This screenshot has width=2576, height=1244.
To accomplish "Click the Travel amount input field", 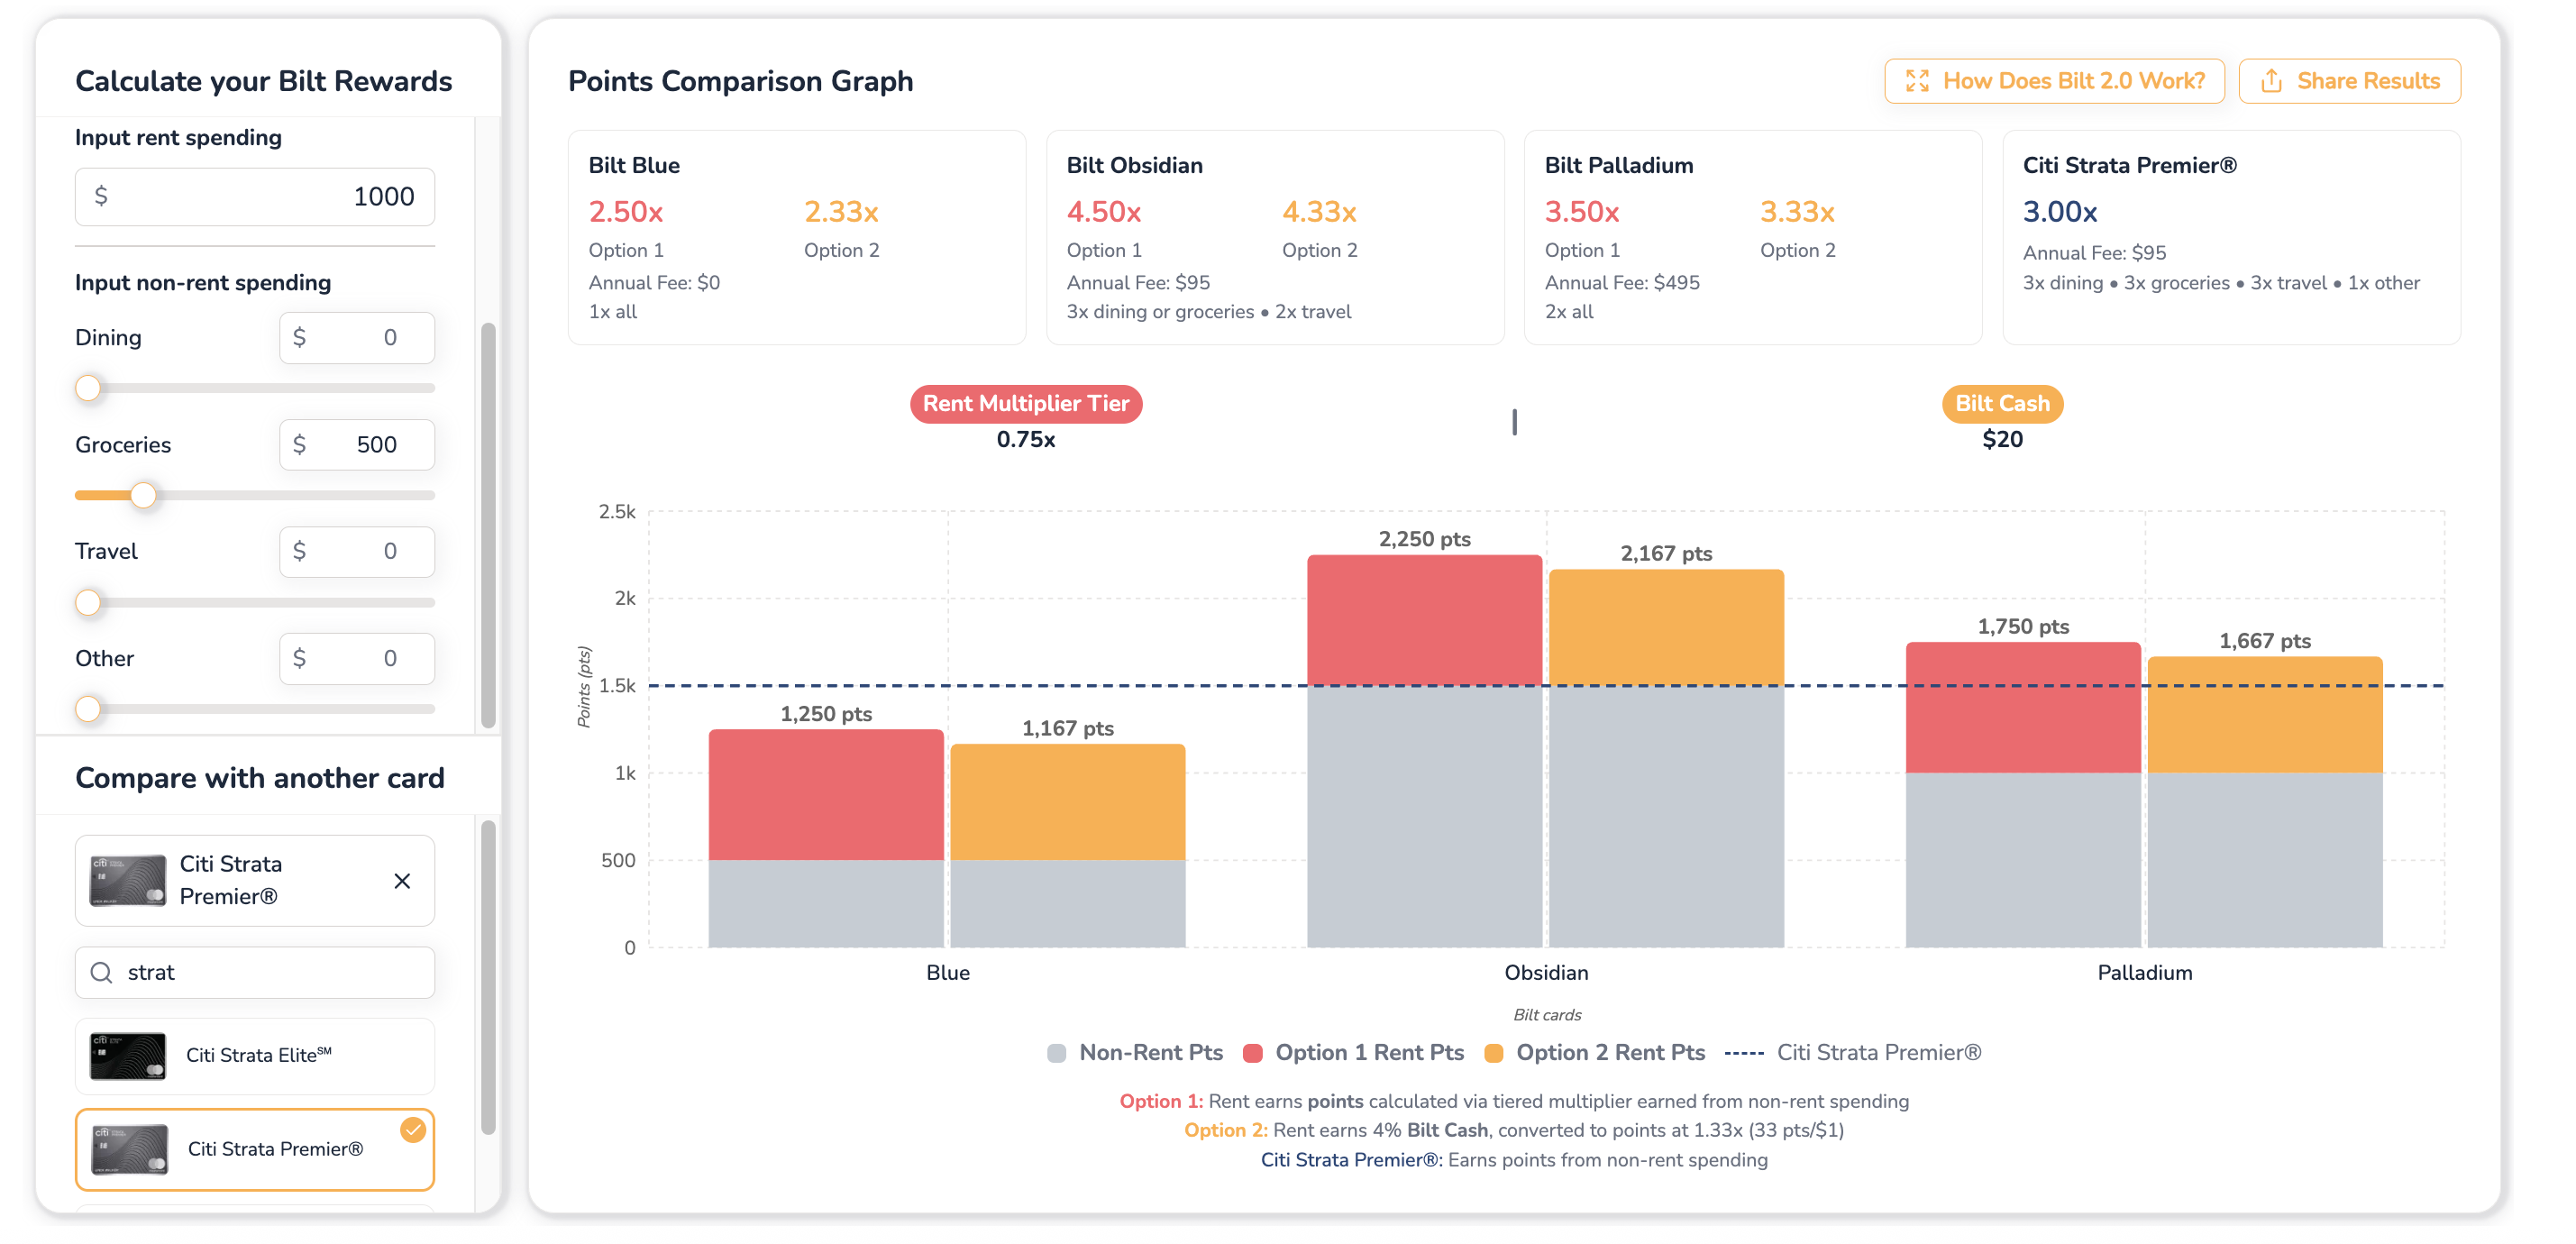I will 357,551.
